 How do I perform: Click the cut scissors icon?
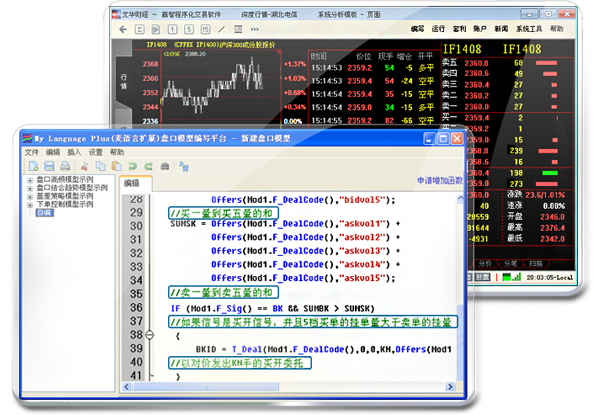[84, 166]
